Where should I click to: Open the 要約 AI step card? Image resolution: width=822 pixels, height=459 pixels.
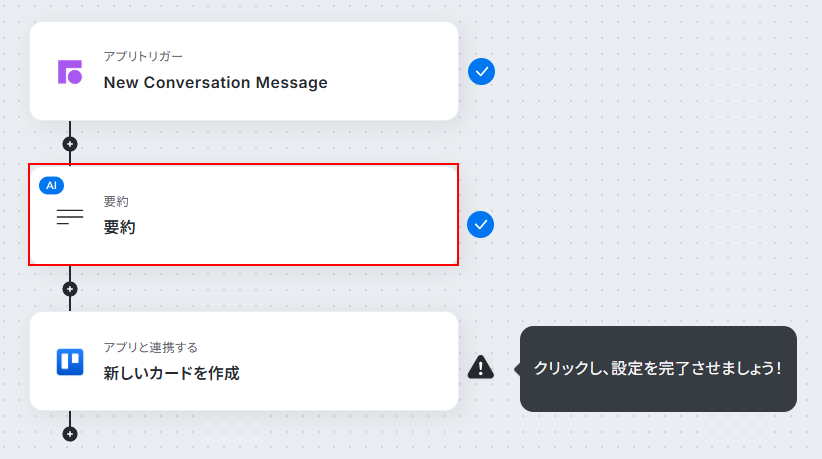click(x=244, y=215)
